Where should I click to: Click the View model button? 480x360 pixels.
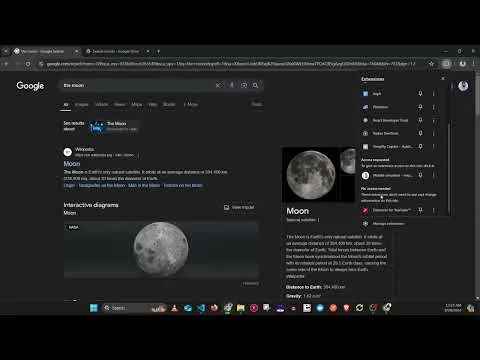click(x=239, y=207)
